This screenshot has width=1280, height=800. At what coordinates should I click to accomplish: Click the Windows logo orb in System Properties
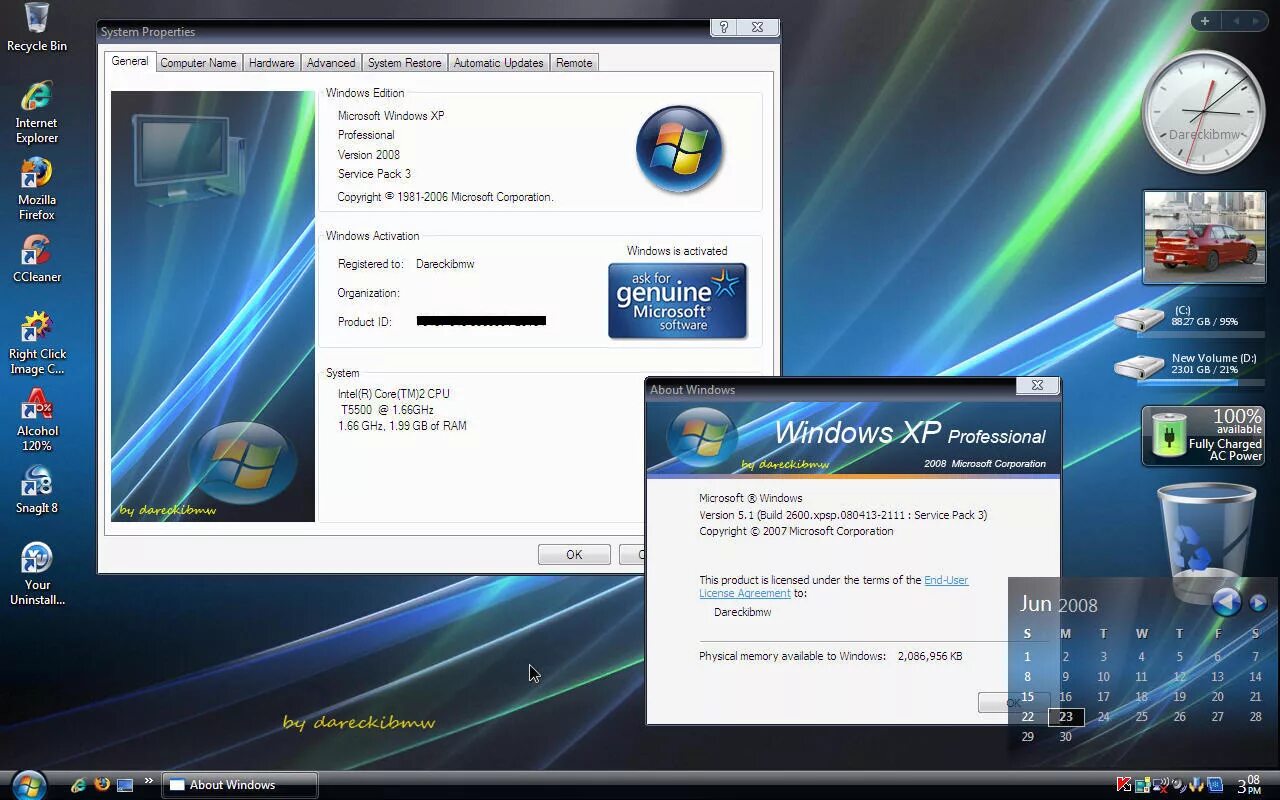(679, 150)
